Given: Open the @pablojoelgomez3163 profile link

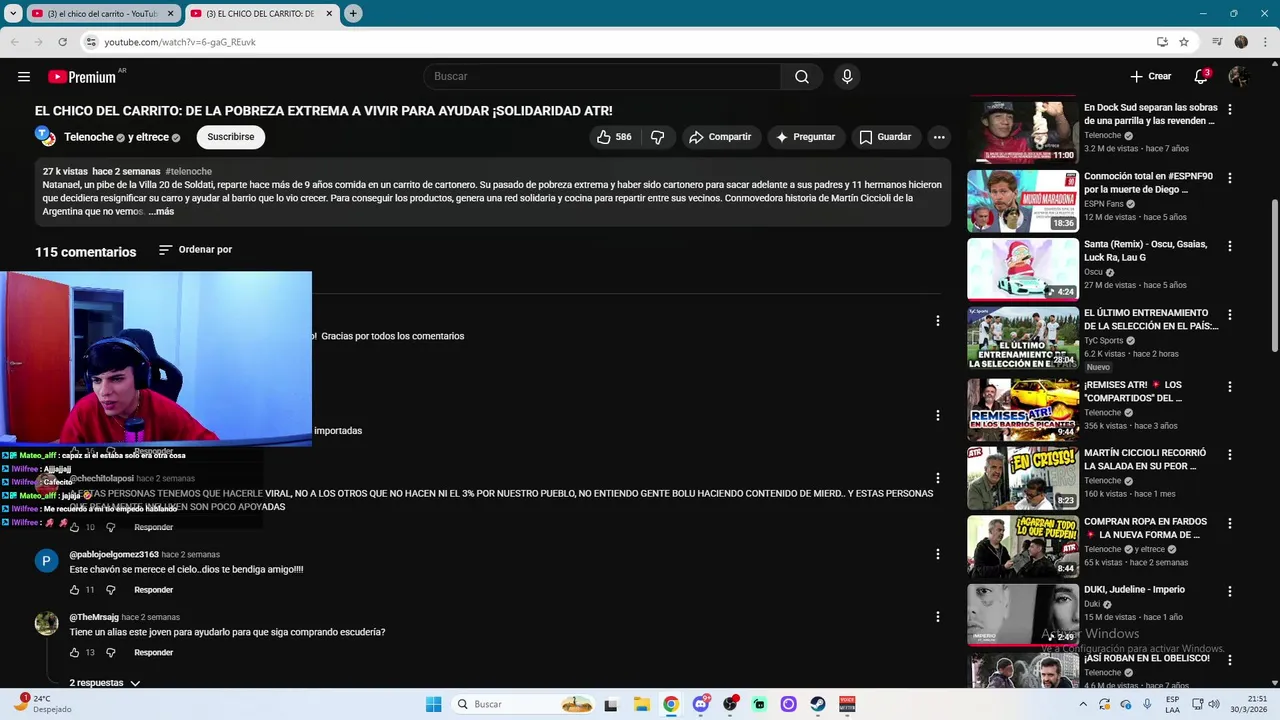Looking at the screenshot, I should 114,554.
